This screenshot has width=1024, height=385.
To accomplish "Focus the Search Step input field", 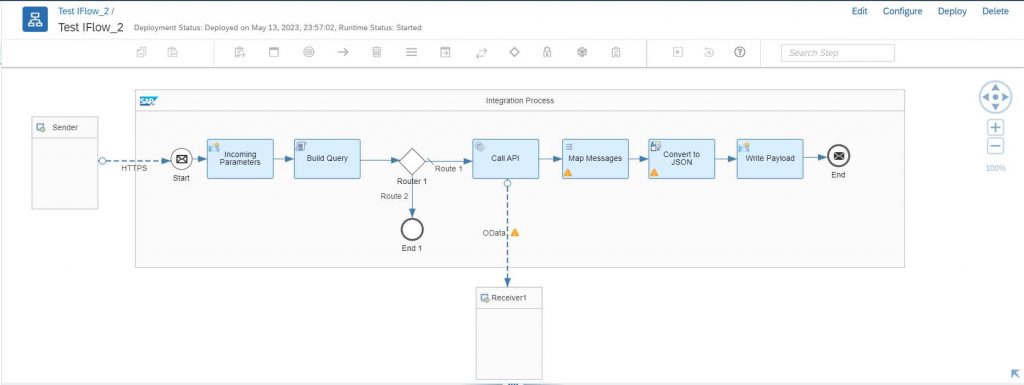I will tap(838, 53).
